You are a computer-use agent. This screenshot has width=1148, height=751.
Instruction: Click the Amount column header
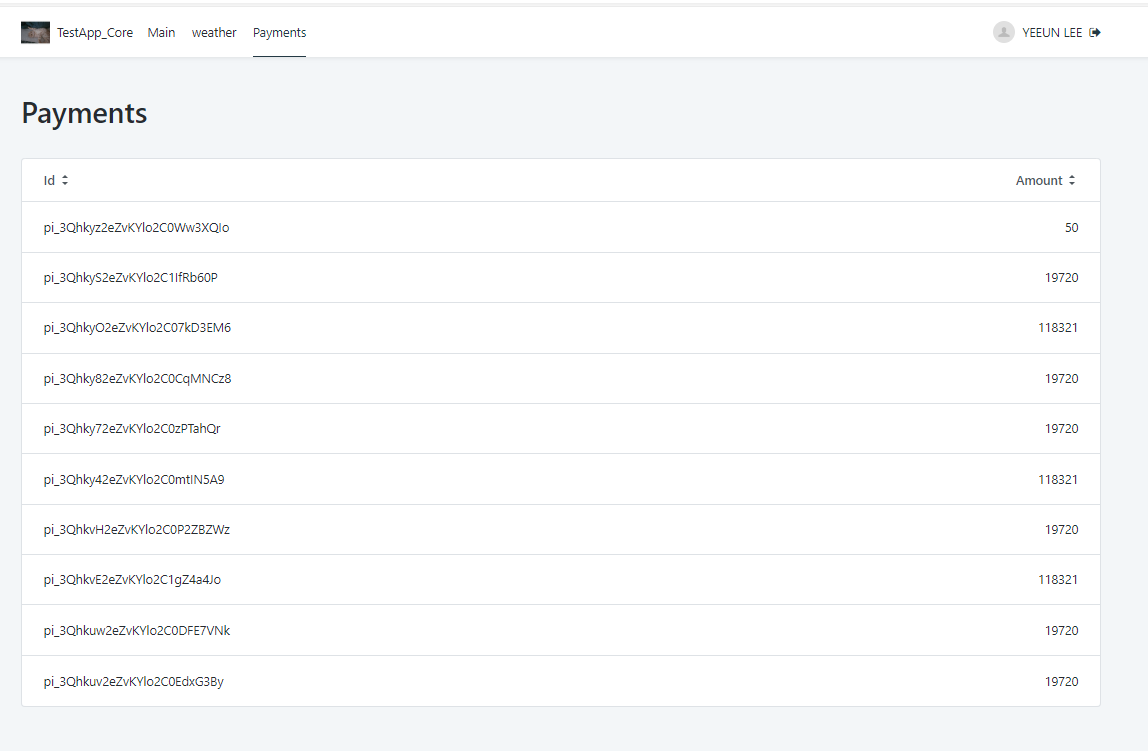[1039, 180]
